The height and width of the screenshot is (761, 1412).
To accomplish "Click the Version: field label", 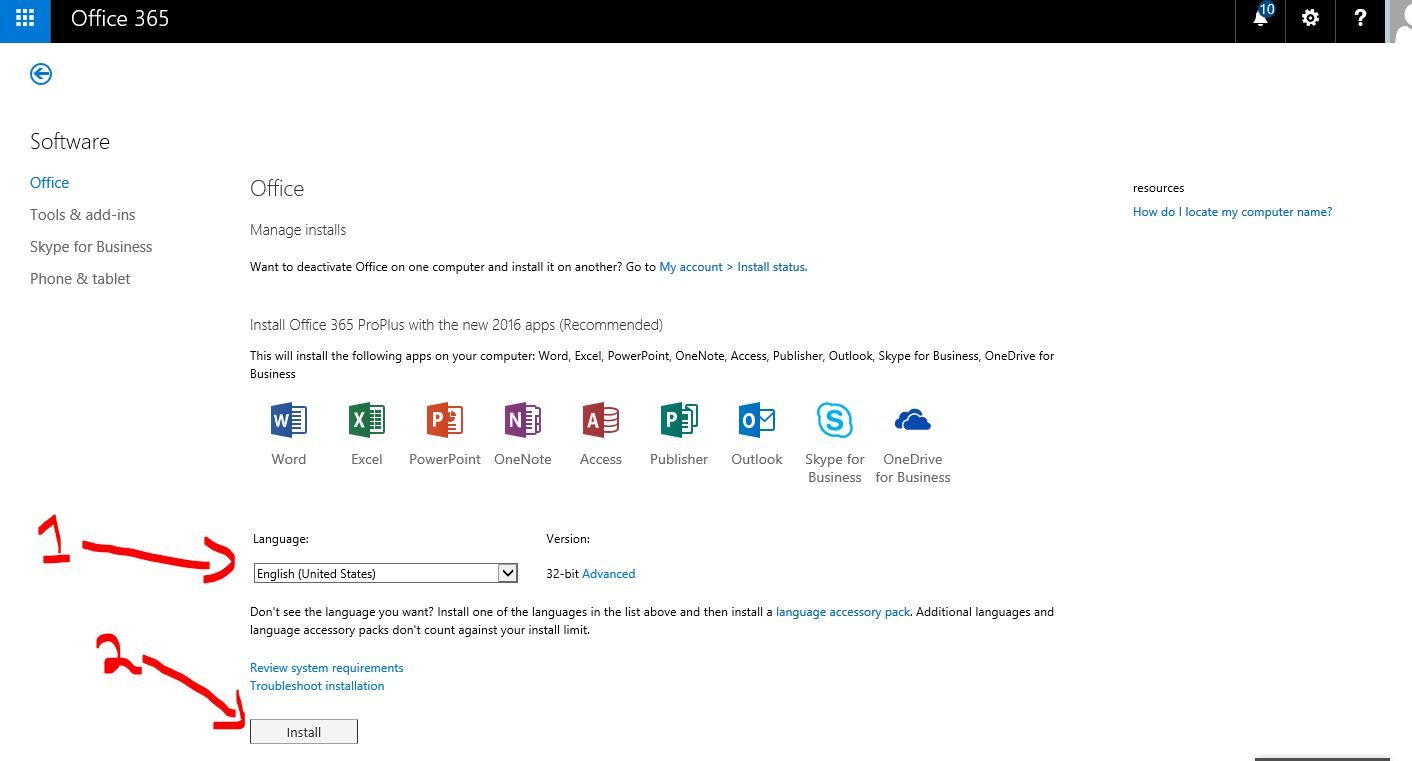I will (568, 538).
